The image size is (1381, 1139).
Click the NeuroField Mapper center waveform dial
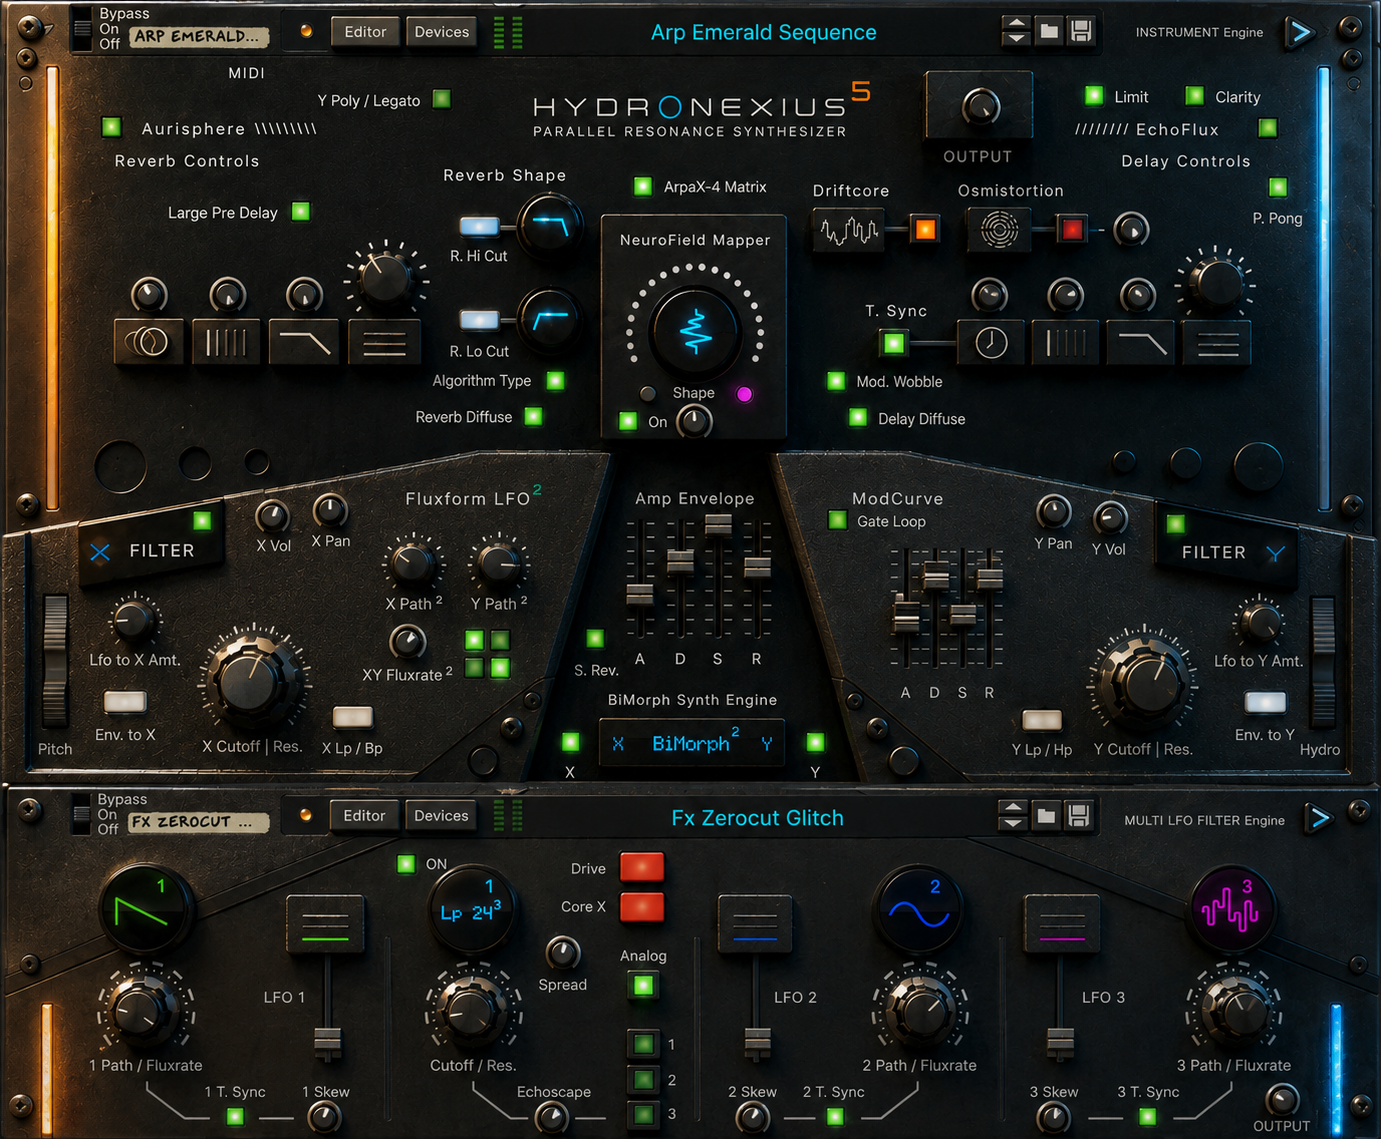[695, 331]
